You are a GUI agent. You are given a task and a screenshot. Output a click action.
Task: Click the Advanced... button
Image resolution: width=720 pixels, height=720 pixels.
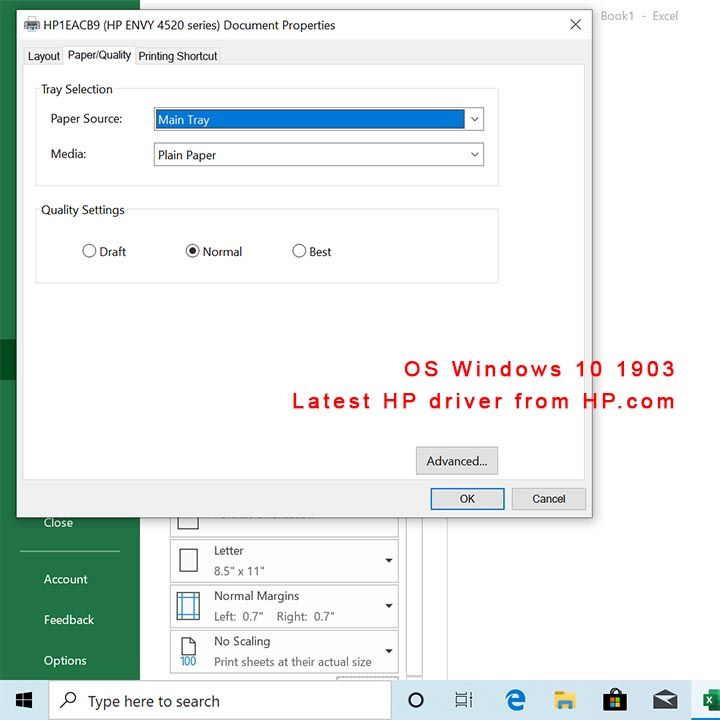point(456,461)
